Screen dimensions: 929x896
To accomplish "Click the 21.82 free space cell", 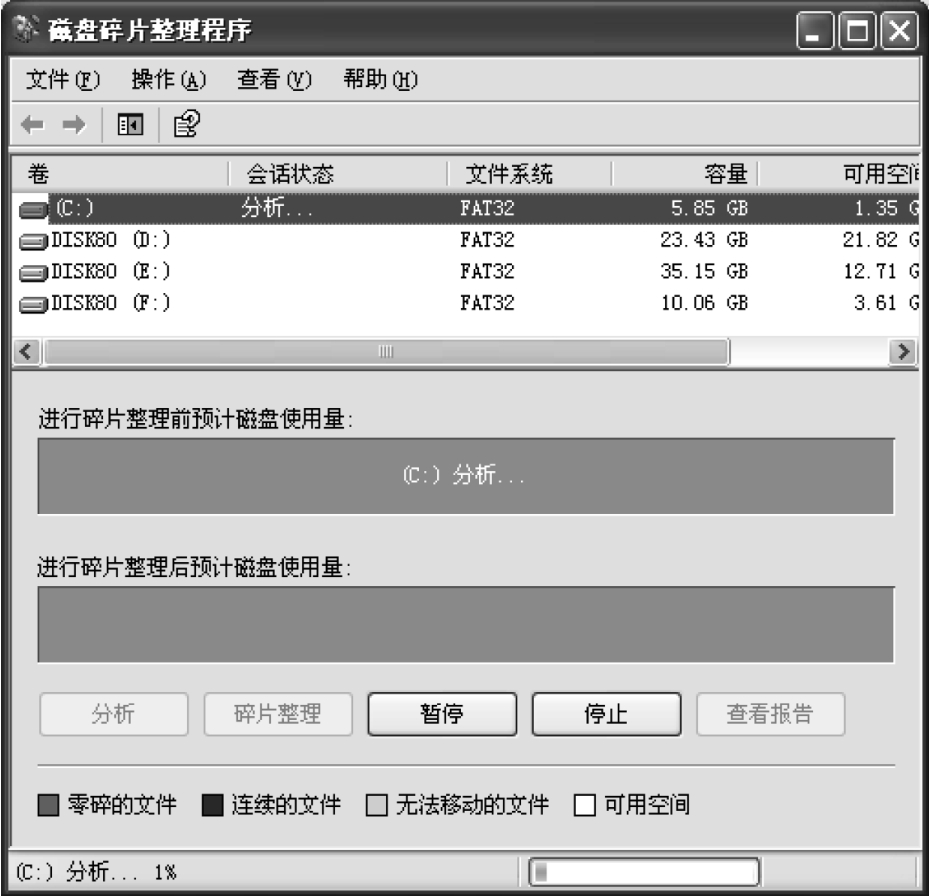I will pos(880,240).
